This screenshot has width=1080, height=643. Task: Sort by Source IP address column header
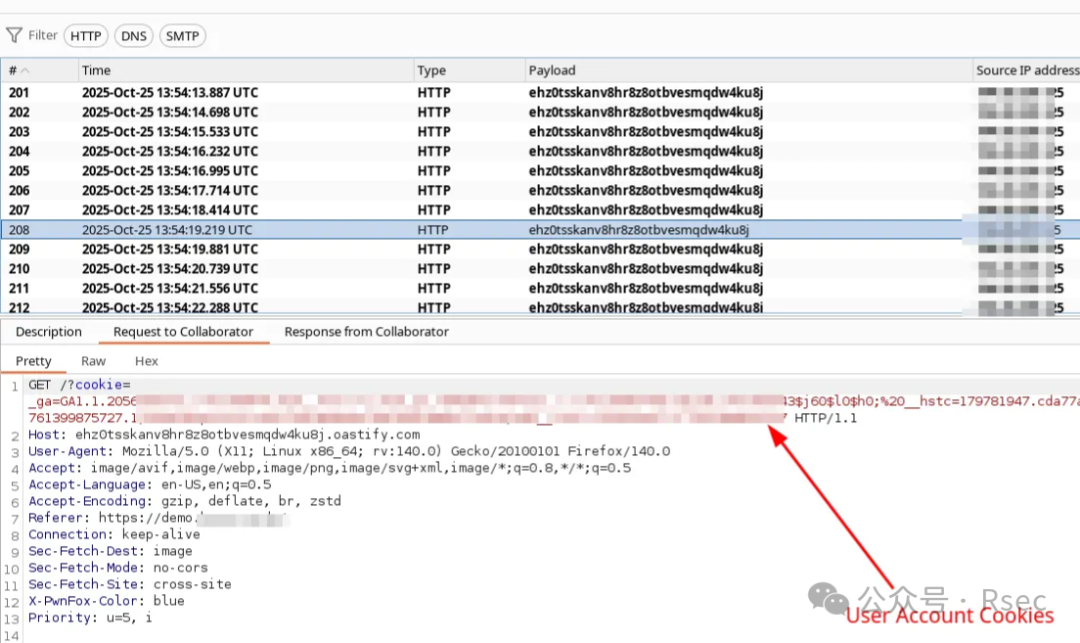point(1026,70)
